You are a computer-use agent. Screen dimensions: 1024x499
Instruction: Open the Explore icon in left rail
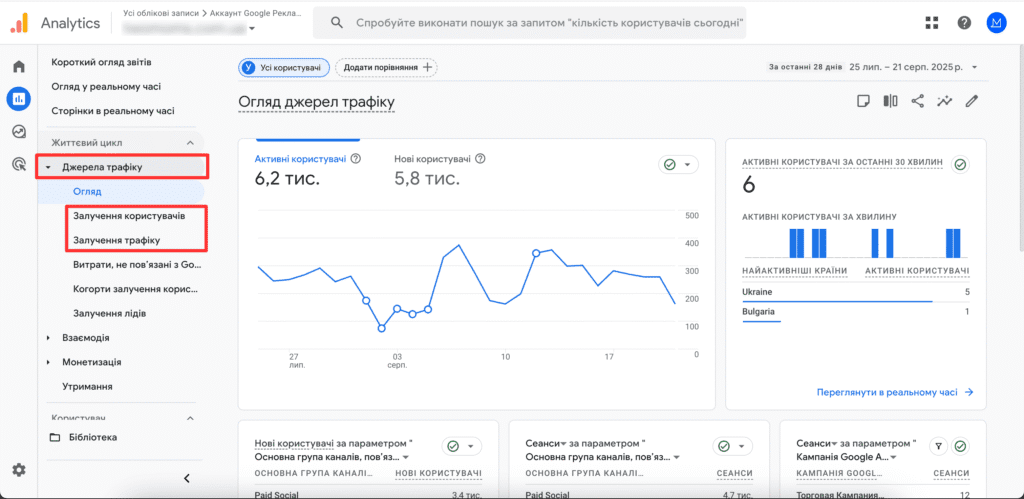click(19, 131)
